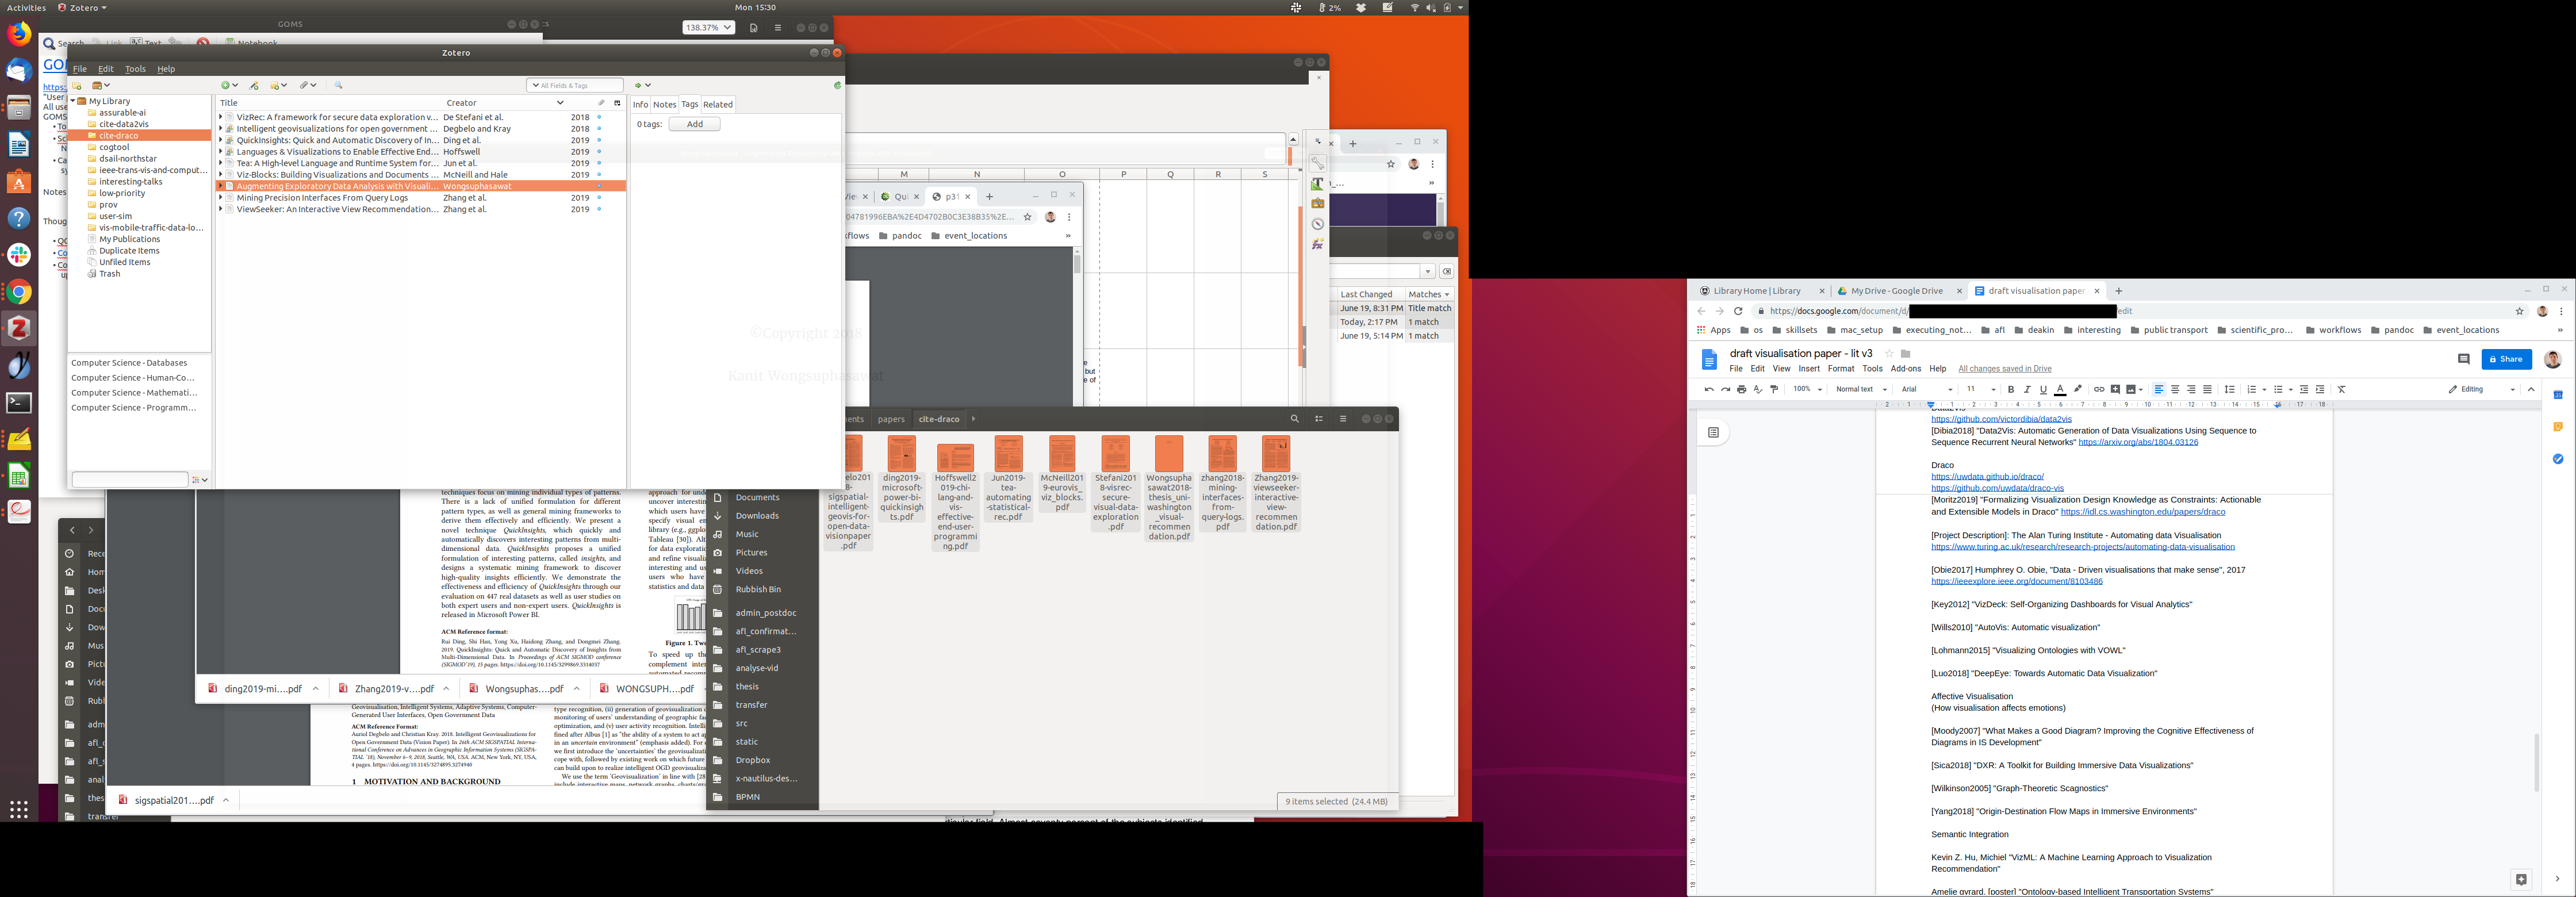Screen dimensions: 2576x897
Task: Click Zotero New Collection icon
Action: [x=77, y=86]
